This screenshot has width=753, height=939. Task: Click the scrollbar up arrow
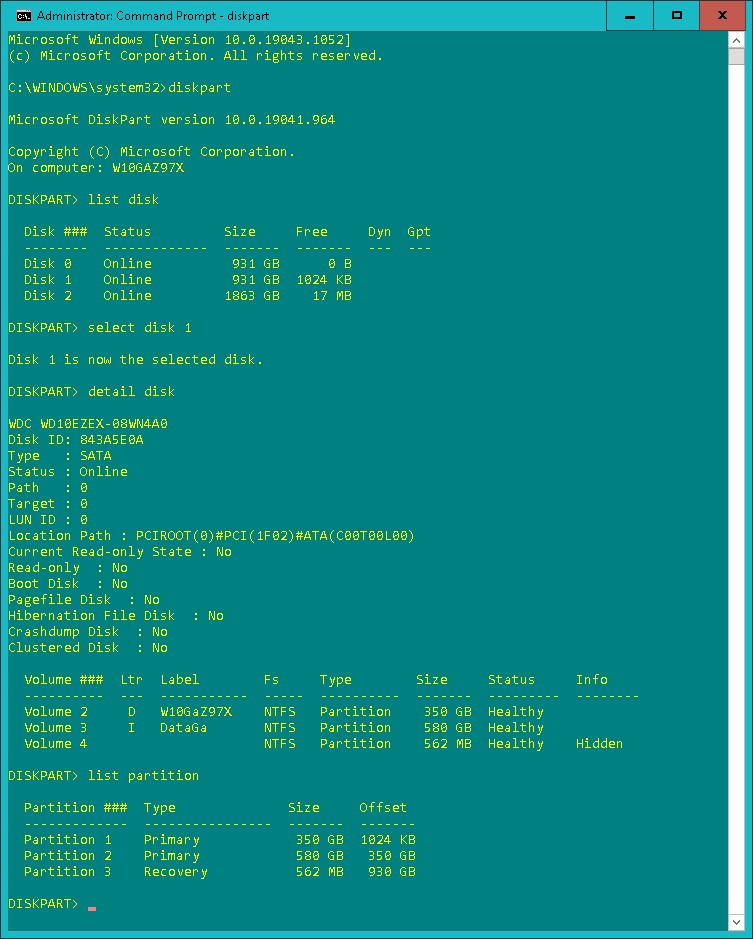click(x=736, y=40)
